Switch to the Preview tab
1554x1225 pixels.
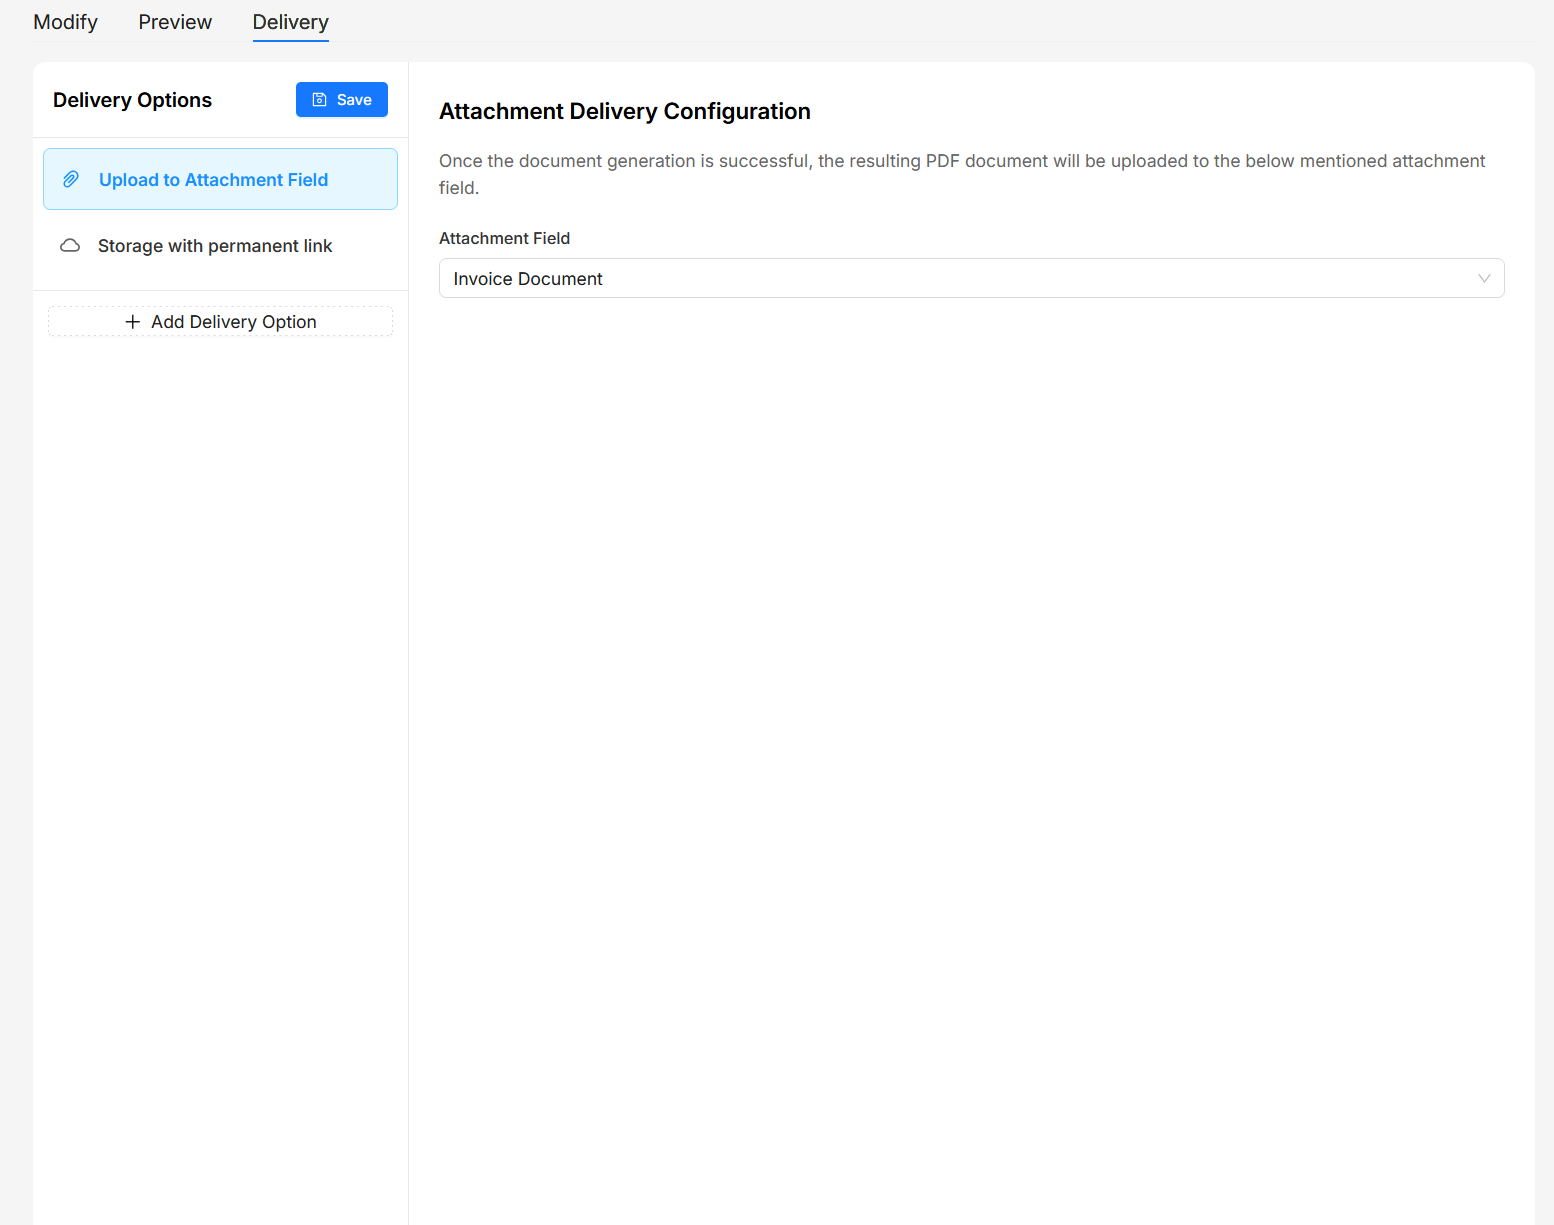(174, 21)
